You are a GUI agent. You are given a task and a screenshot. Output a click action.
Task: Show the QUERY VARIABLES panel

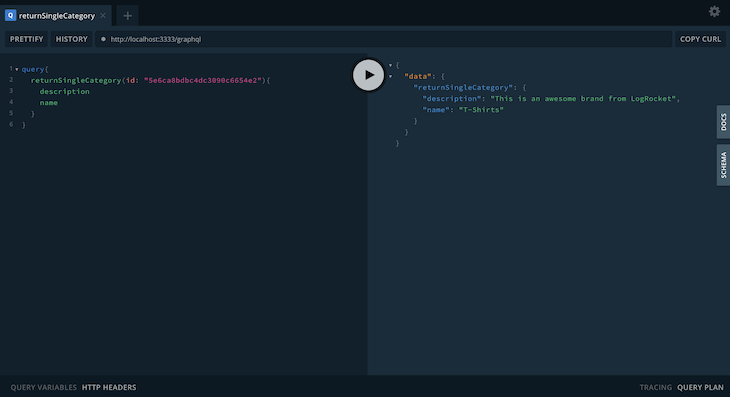(44, 387)
